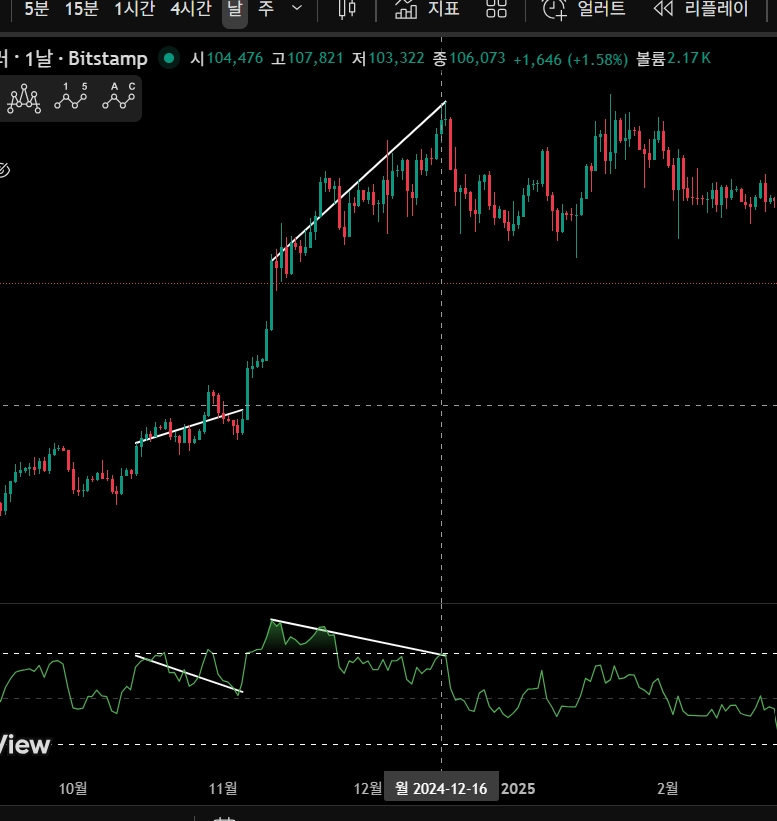Click the 2025 time axis label
Image resolution: width=777 pixels, height=821 pixels.
(x=518, y=789)
